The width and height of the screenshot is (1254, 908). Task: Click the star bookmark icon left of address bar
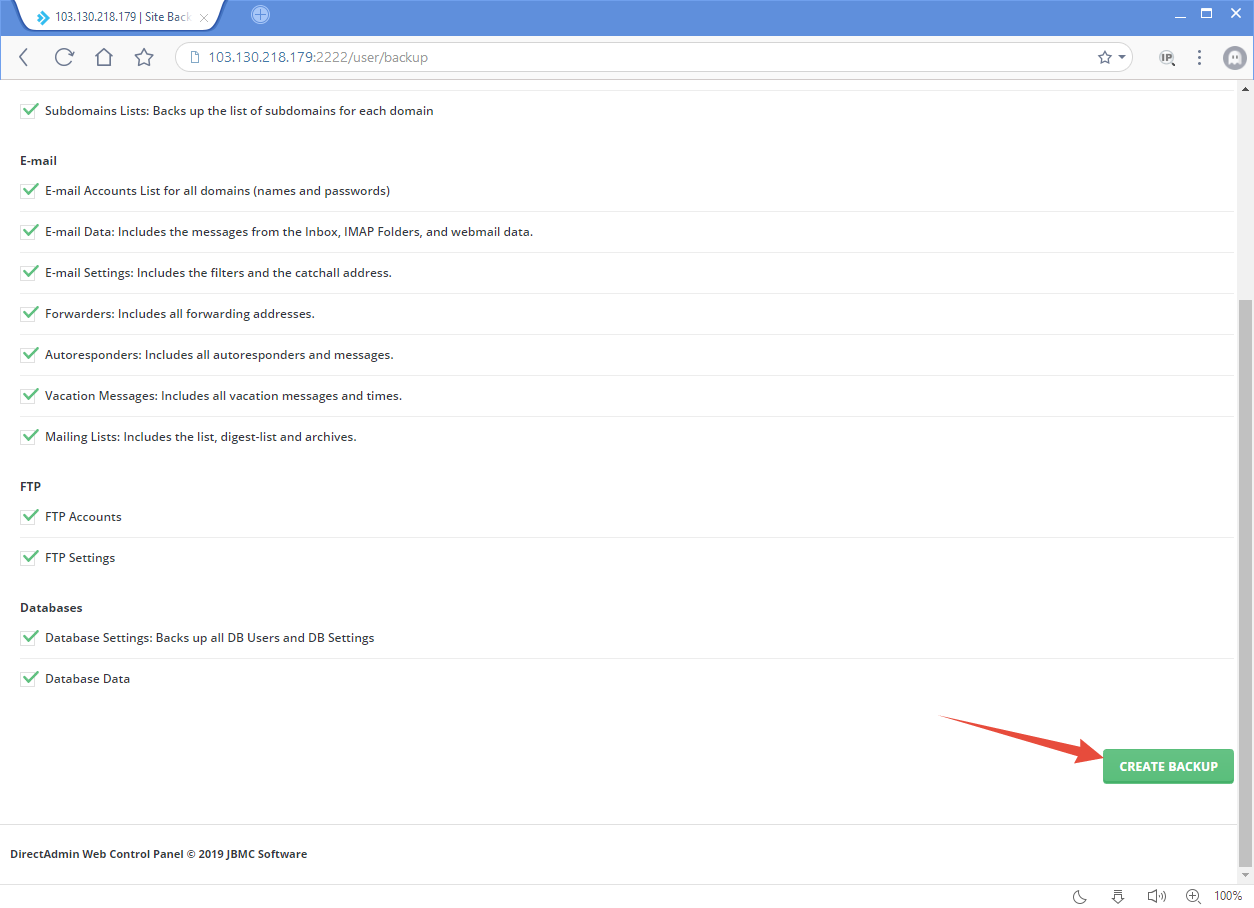tap(144, 57)
